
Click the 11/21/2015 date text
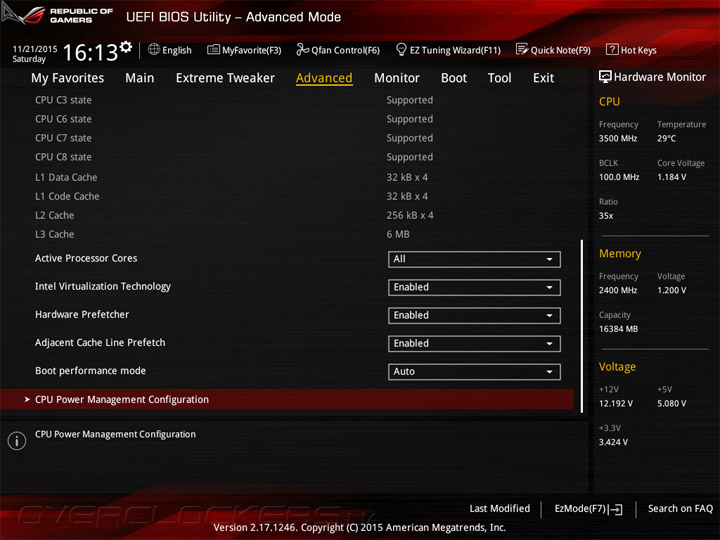click(x=35, y=49)
